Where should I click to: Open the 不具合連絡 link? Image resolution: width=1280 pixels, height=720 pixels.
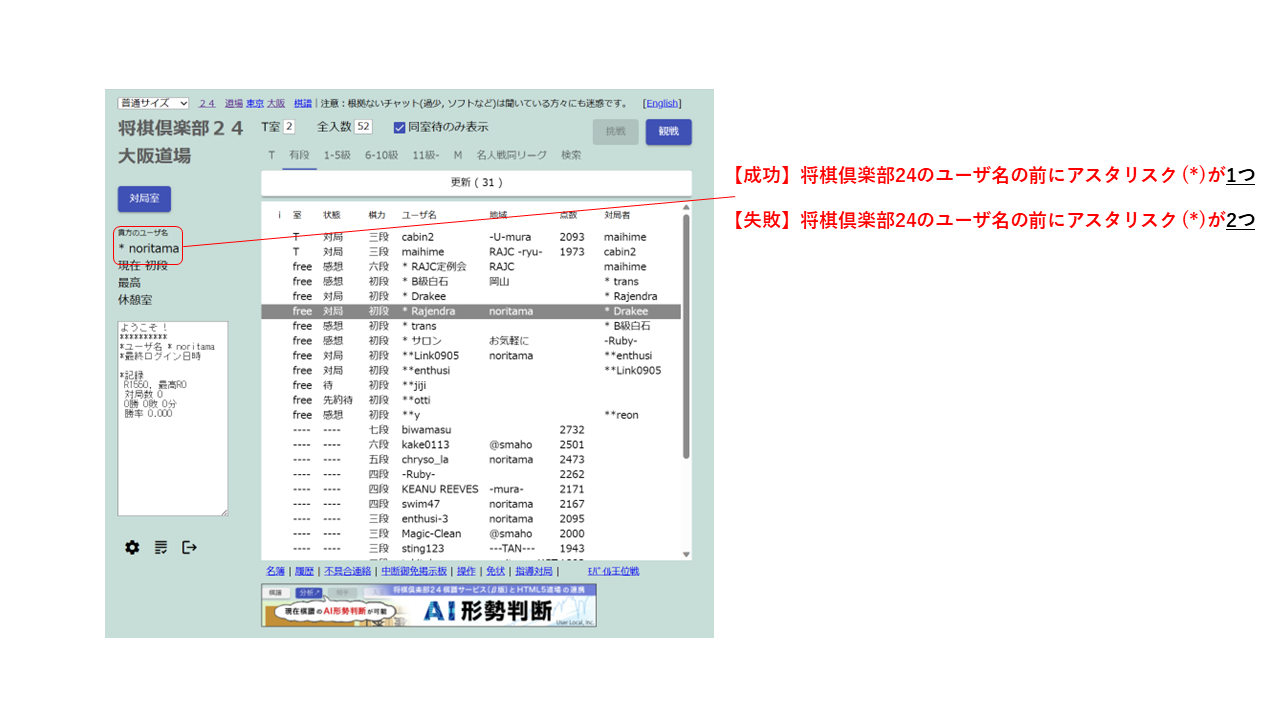coord(347,571)
